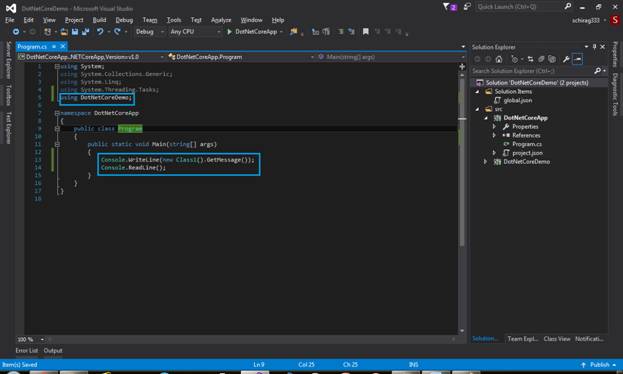Open the notifications flag icon

(x=450, y=7)
